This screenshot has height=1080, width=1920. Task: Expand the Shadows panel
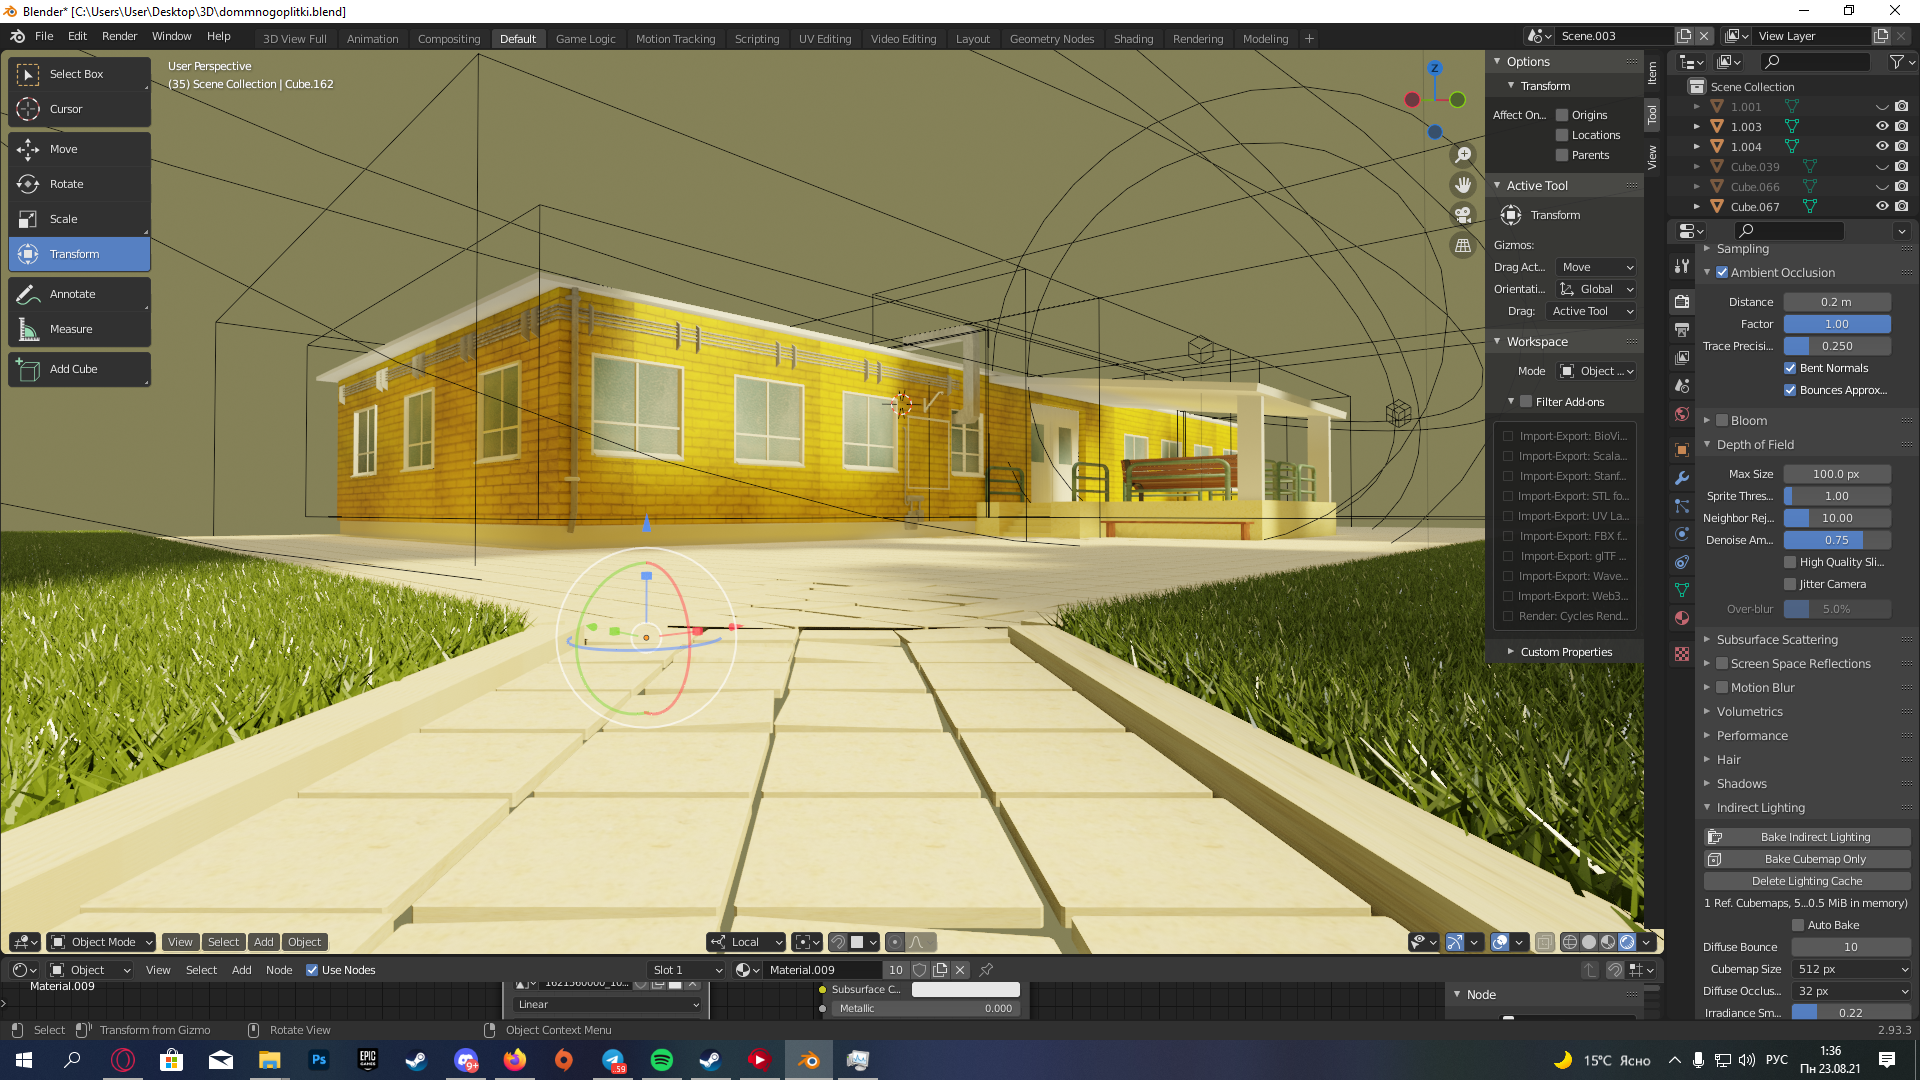coord(1741,784)
